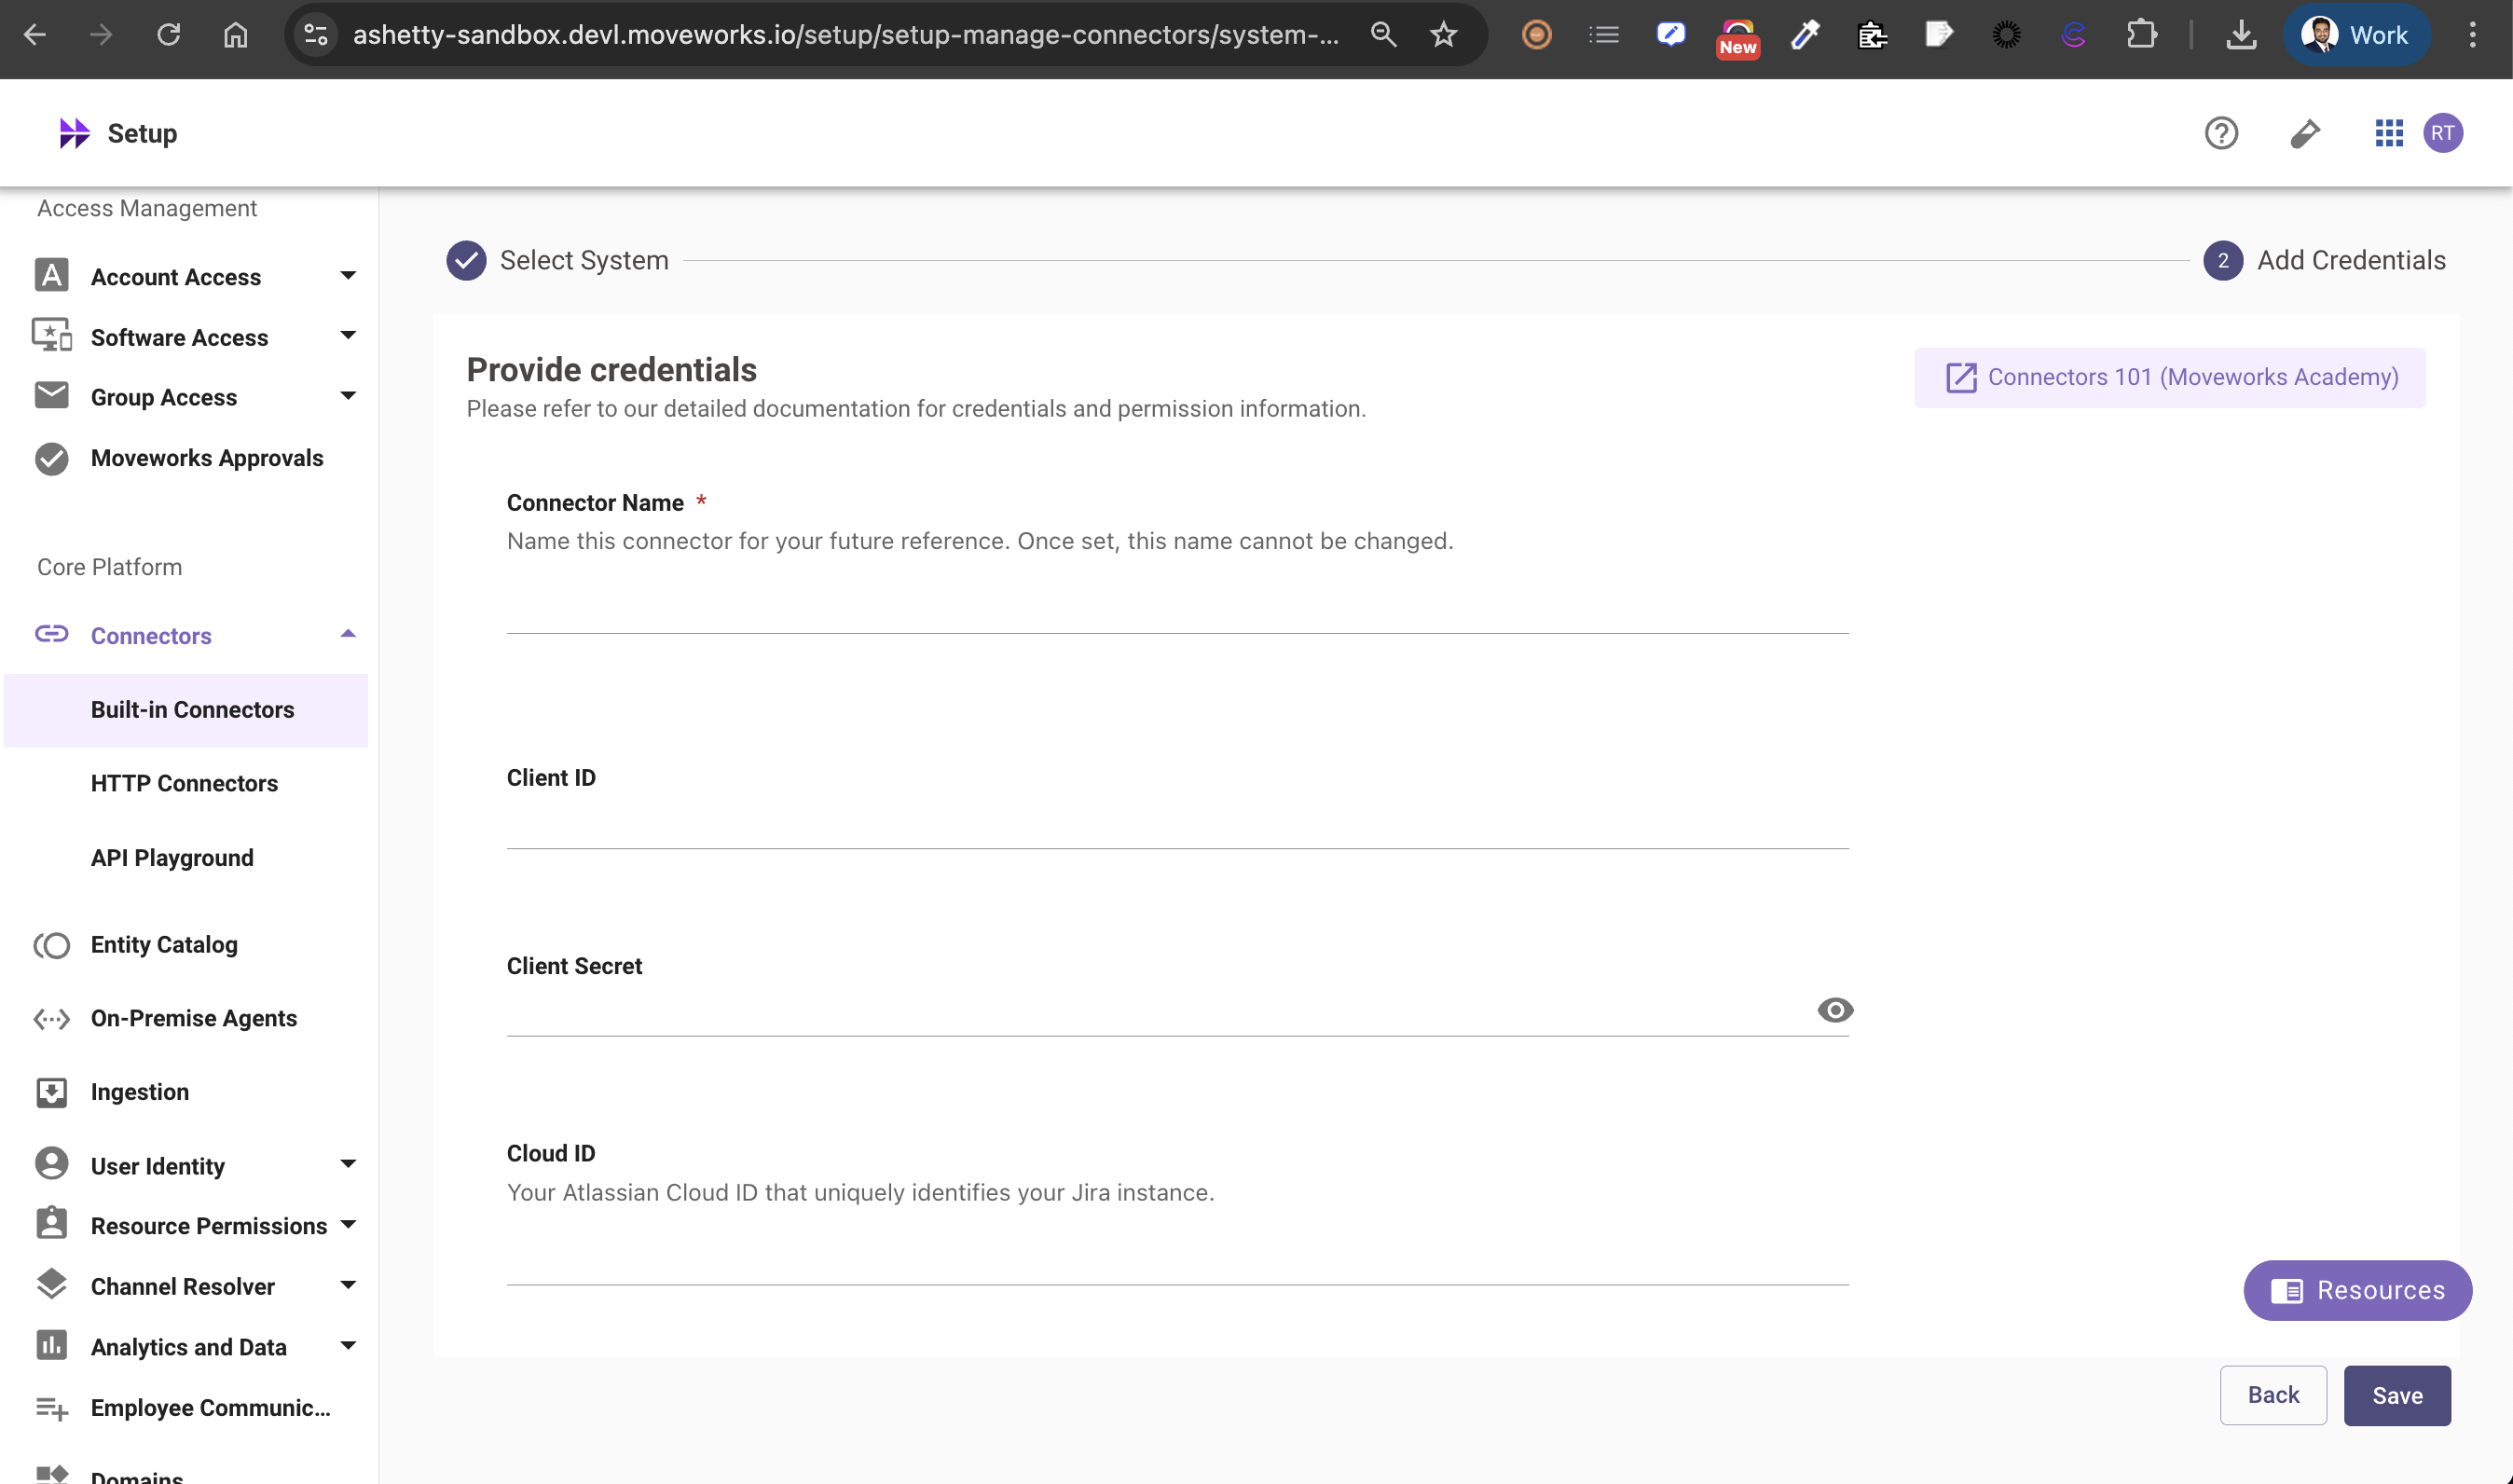
Task: Click the pen edit icon in header
Action: tap(2304, 133)
